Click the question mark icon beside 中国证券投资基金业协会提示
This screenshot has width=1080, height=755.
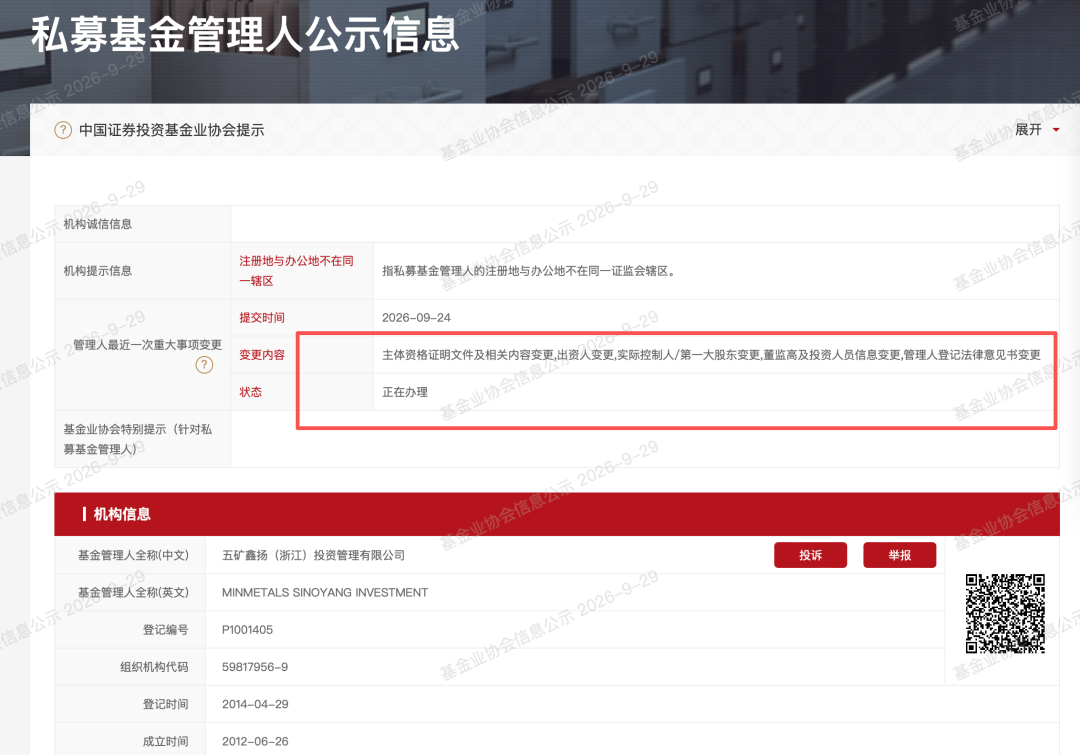tap(63, 130)
